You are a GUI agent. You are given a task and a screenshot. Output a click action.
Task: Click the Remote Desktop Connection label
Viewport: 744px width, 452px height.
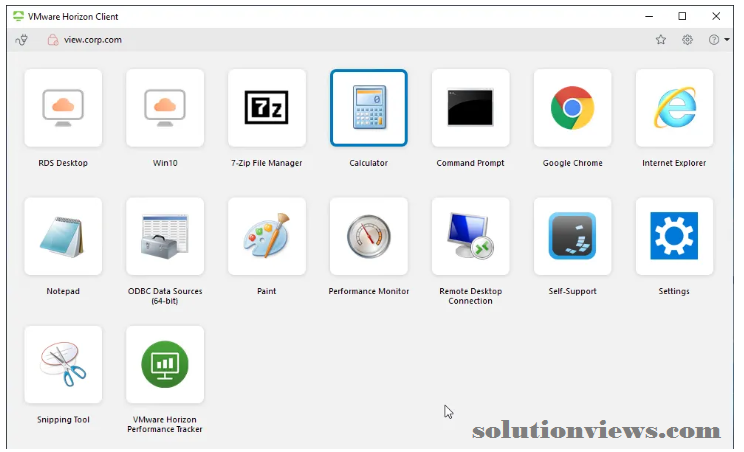coord(471,296)
